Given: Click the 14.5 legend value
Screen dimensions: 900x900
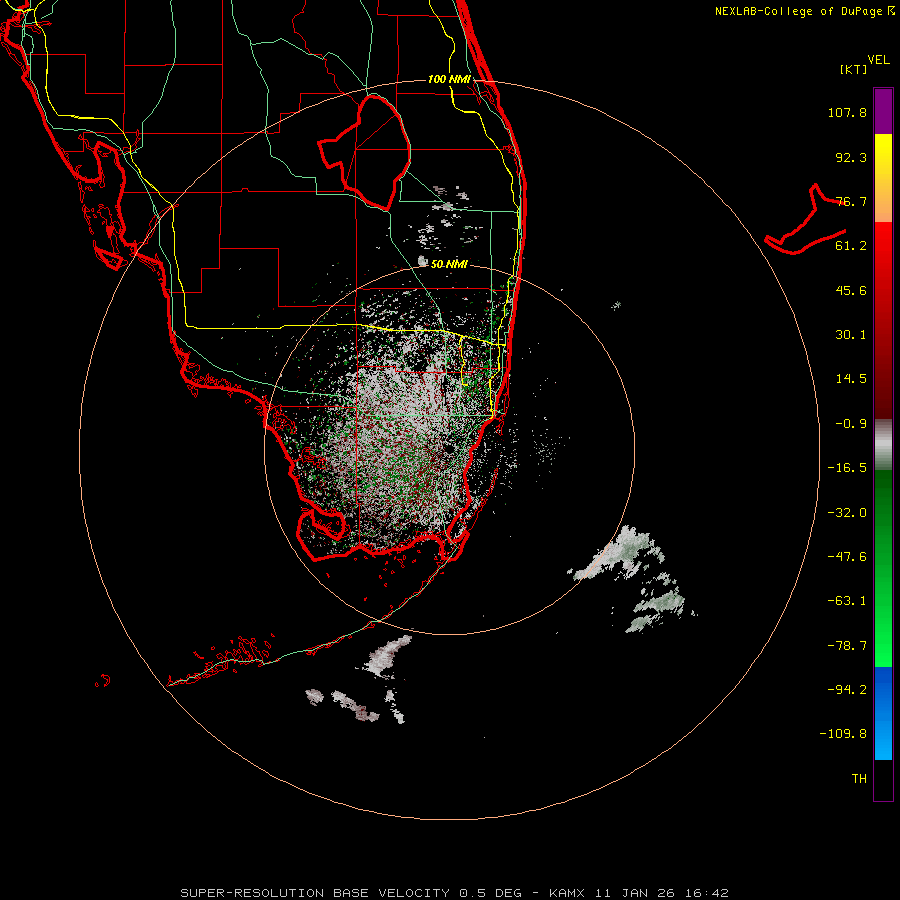Looking at the screenshot, I should [x=851, y=379].
